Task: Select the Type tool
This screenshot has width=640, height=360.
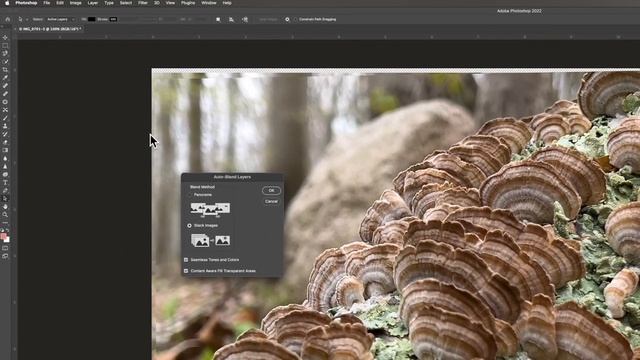Action: point(5,182)
